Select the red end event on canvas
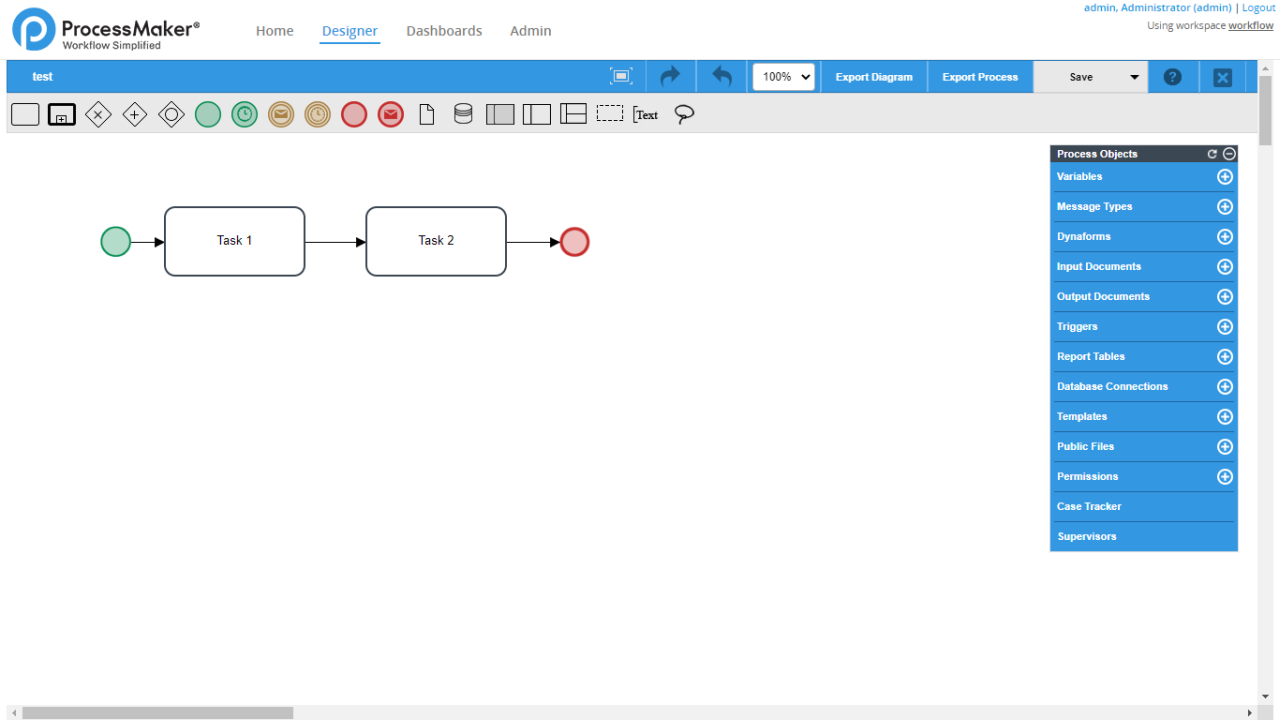This screenshot has height=720, width=1280. (575, 242)
